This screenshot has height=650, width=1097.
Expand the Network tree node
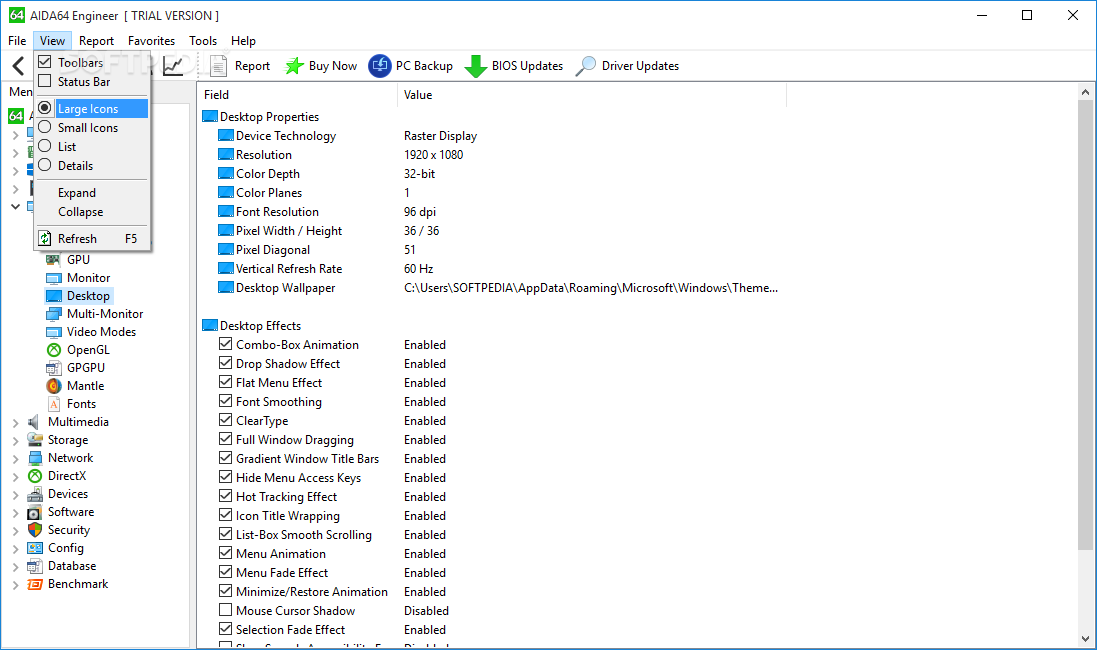pyautogui.click(x=15, y=459)
